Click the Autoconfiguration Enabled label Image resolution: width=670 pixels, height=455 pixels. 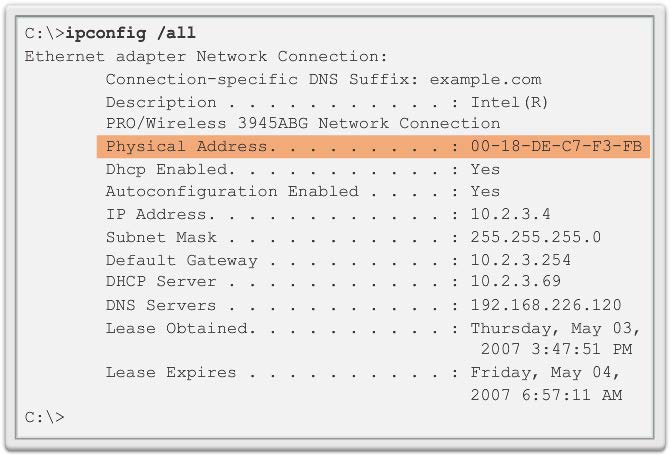pyautogui.click(x=232, y=191)
